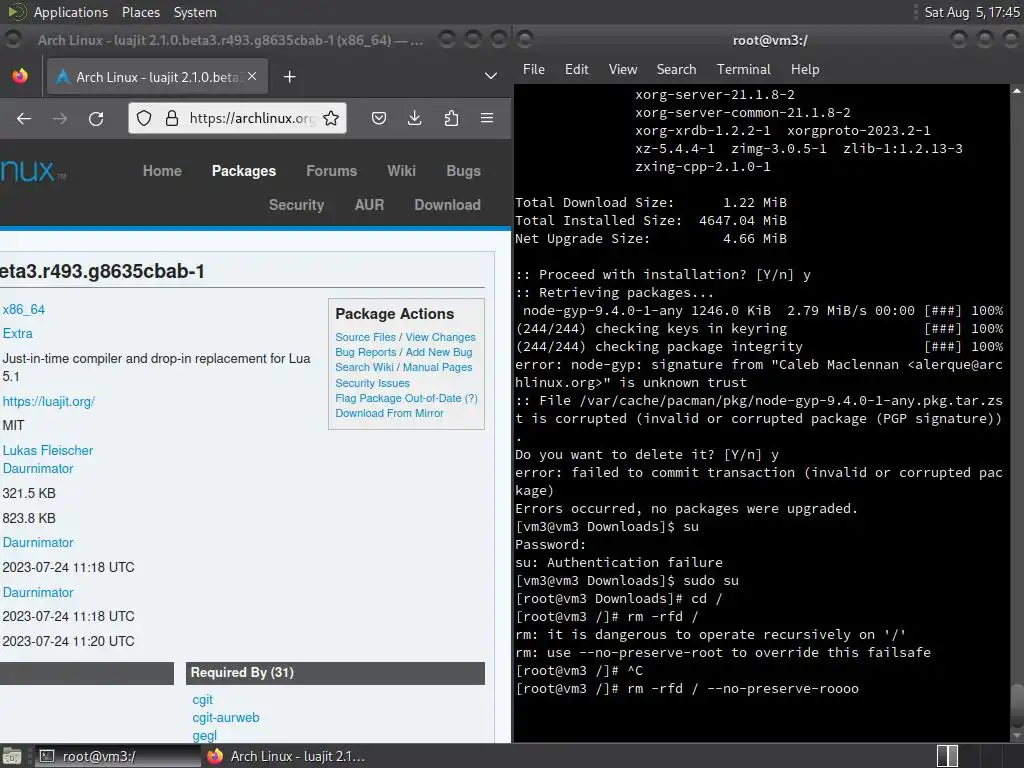Open Forums in Arch navigation

(332, 171)
